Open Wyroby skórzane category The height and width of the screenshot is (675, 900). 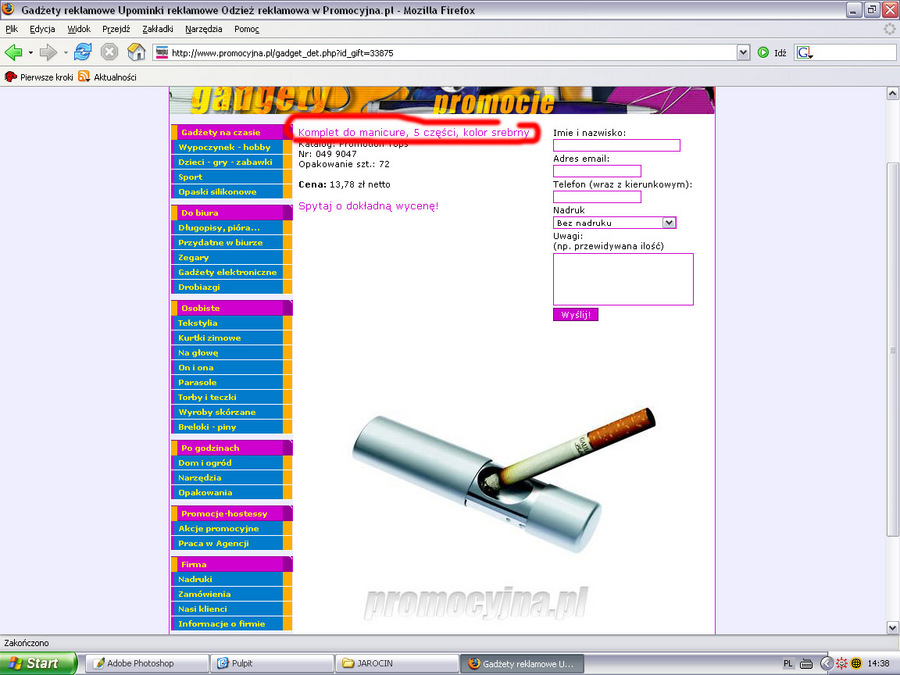click(227, 412)
